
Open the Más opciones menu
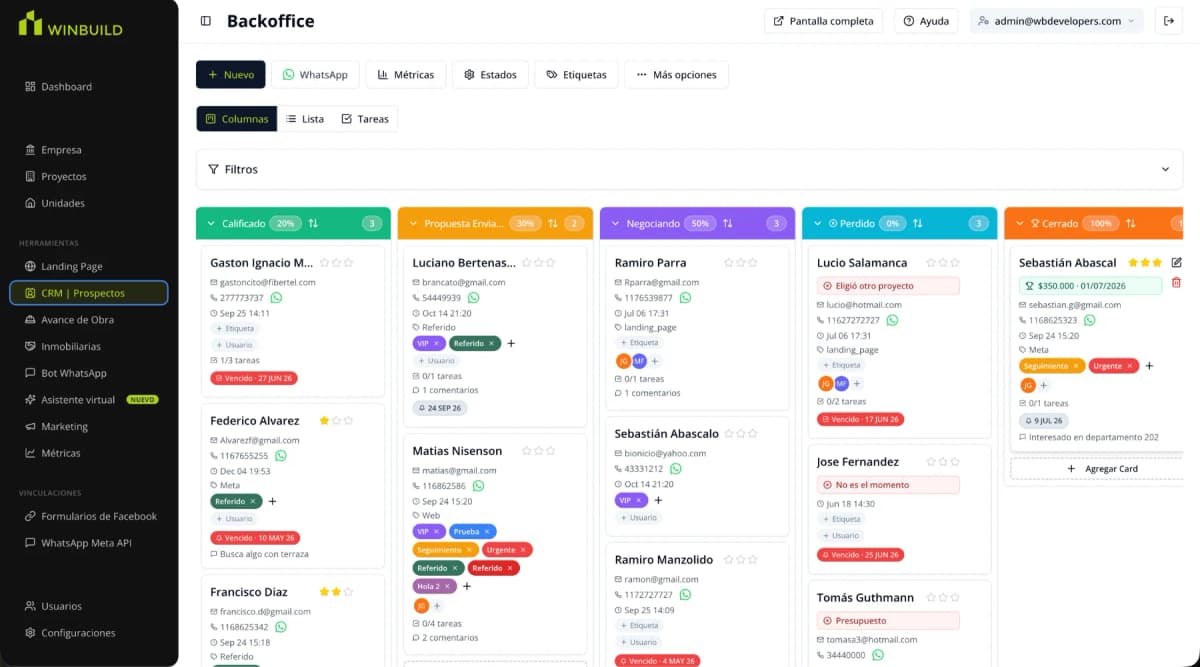click(x=677, y=75)
